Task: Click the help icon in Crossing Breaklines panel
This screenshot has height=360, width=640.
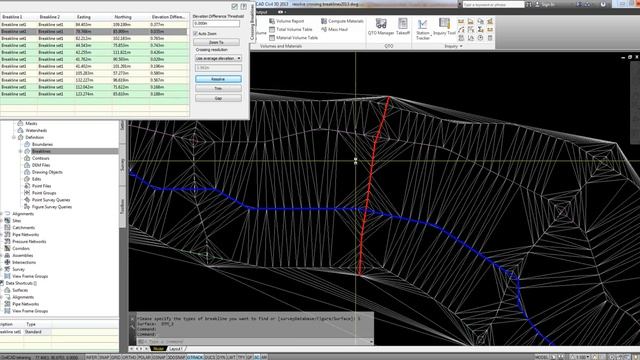Action: 244,6
